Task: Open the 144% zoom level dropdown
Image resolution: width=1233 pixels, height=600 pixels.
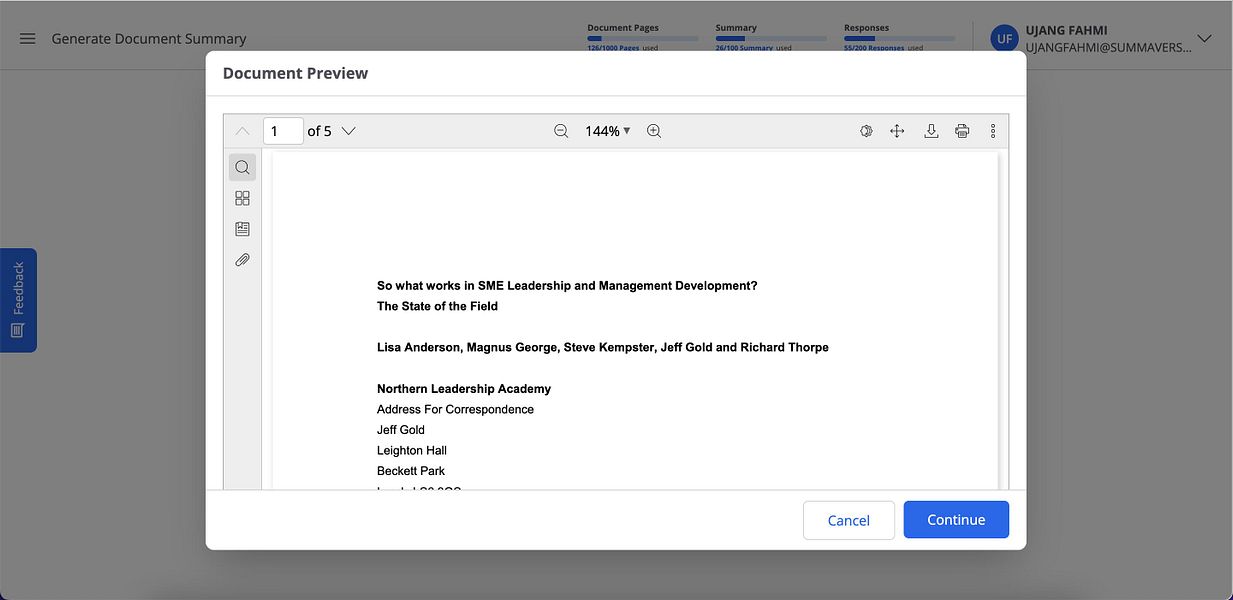Action: pos(608,131)
